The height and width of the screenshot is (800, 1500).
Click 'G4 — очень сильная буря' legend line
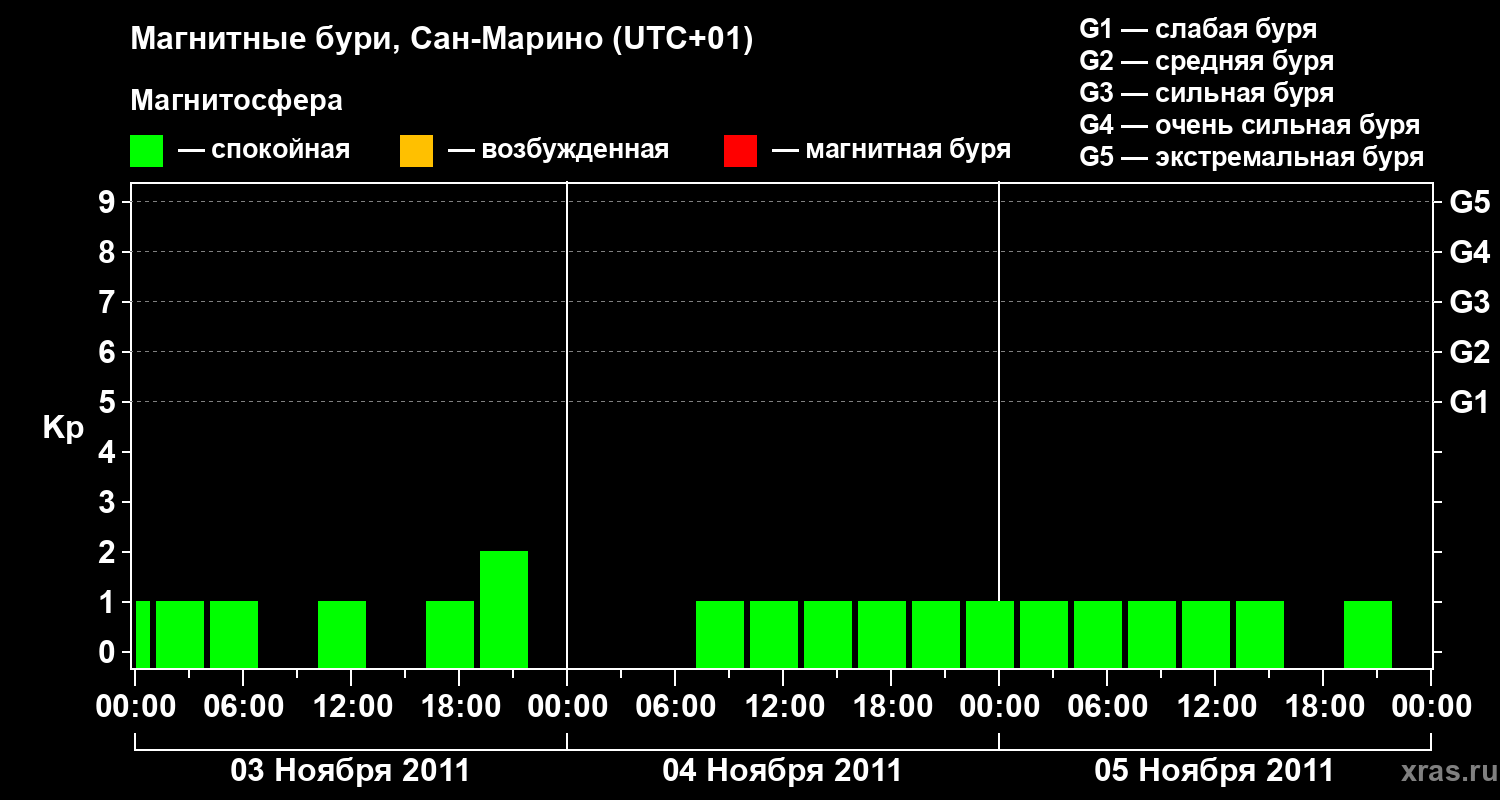(1250, 125)
